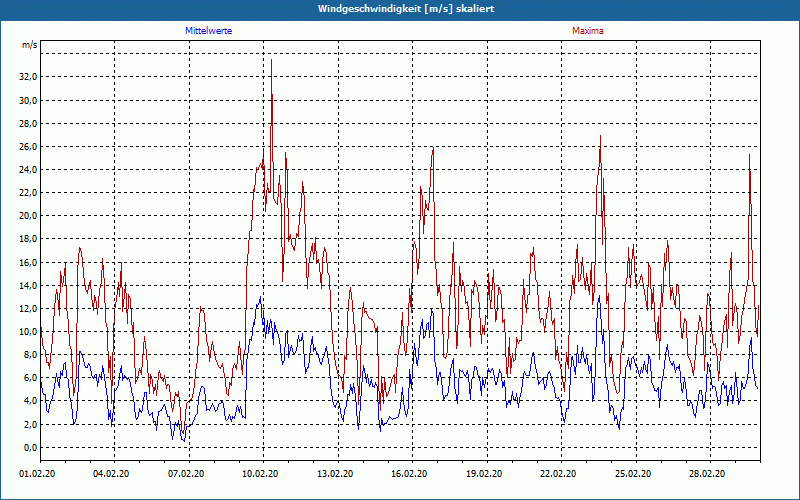Select the 8,0 y-axis value
800x500 pixels.
(30, 355)
